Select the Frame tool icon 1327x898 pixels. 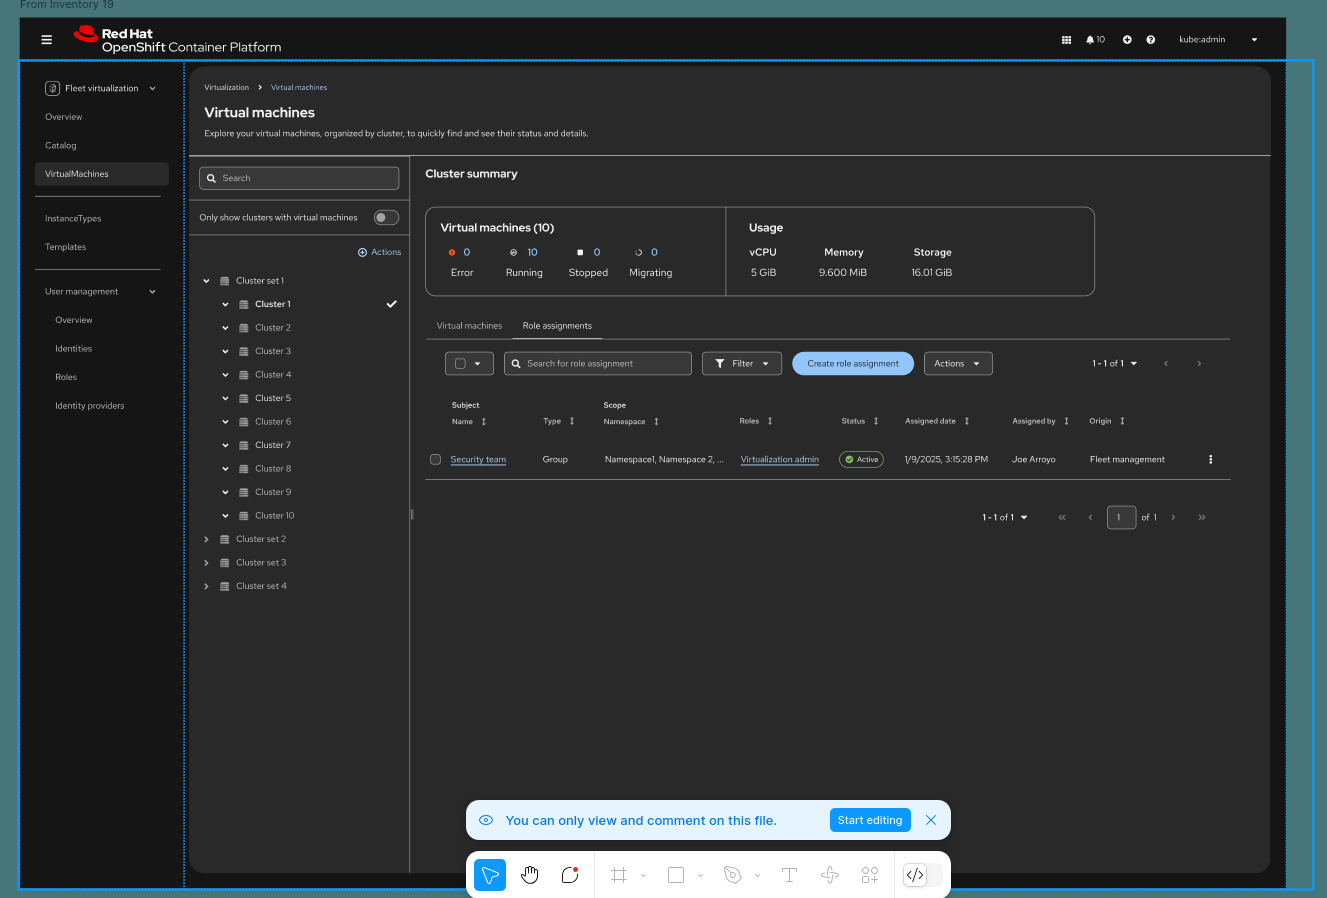[x=619, y=875]
